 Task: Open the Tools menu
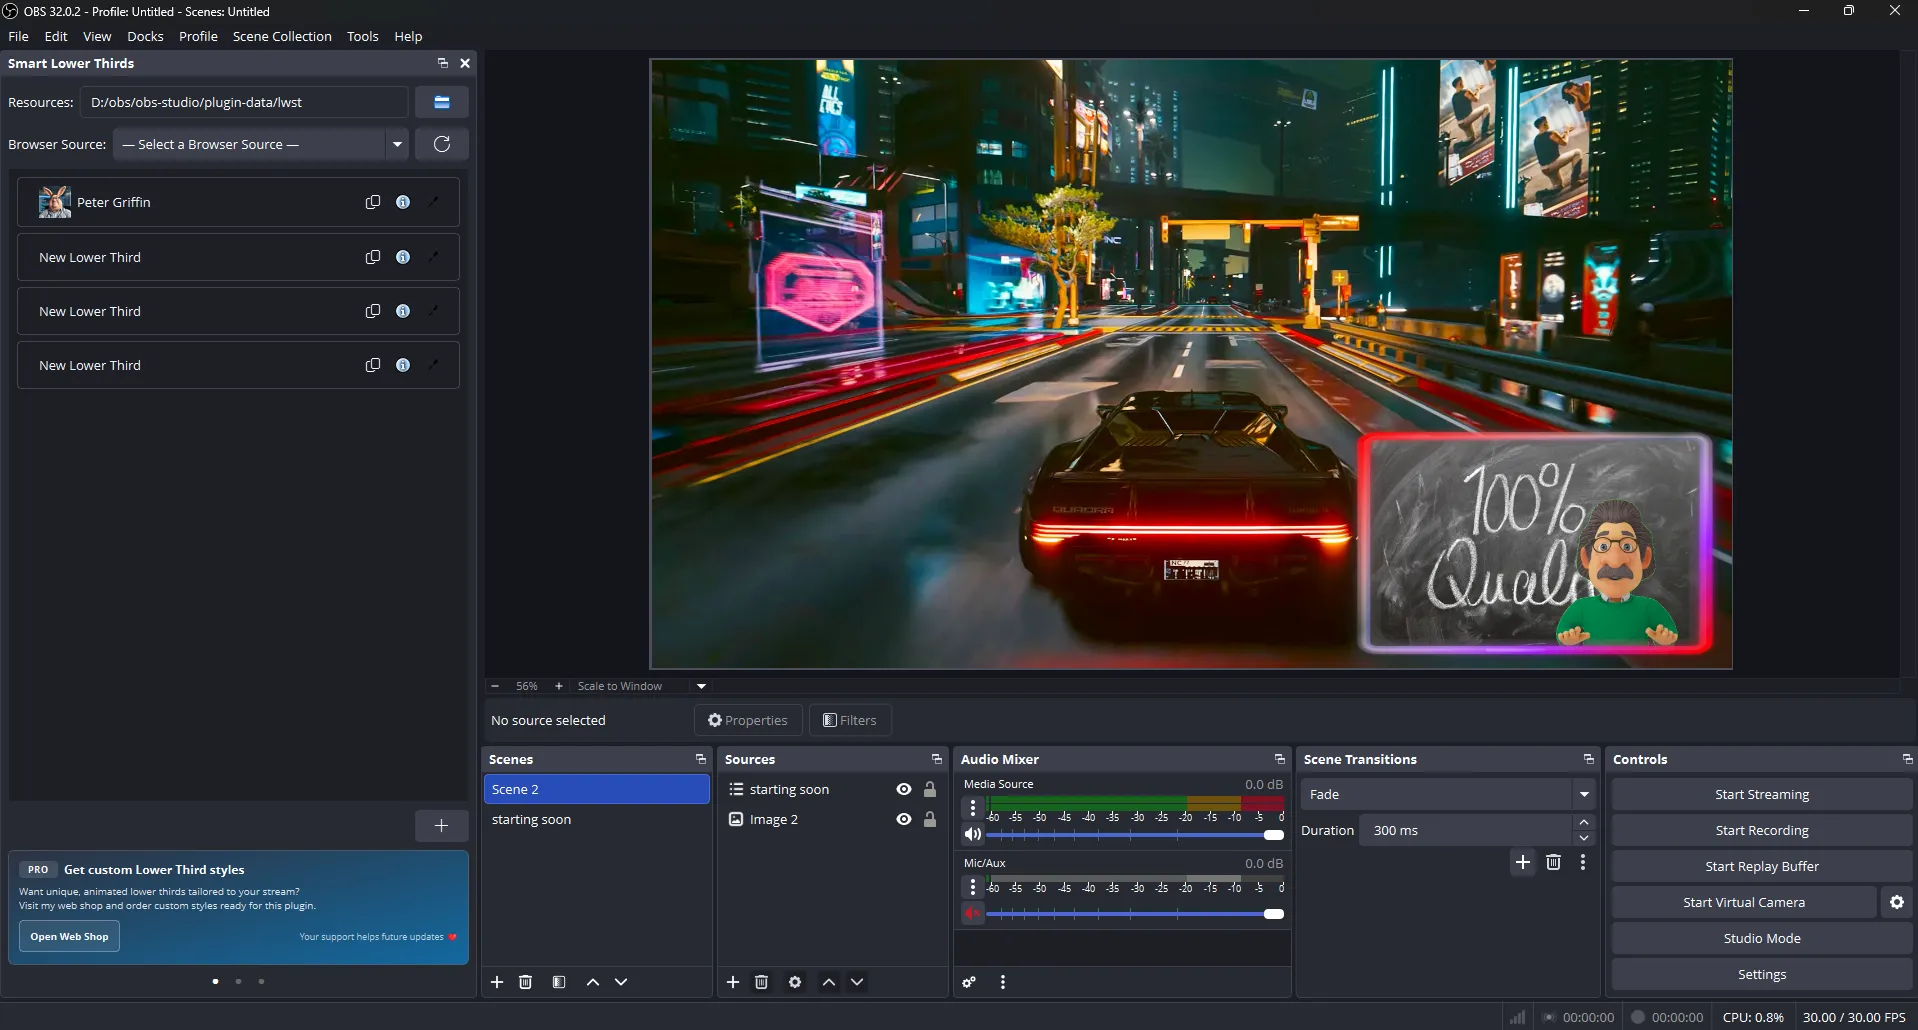click(x=362, y=36)
